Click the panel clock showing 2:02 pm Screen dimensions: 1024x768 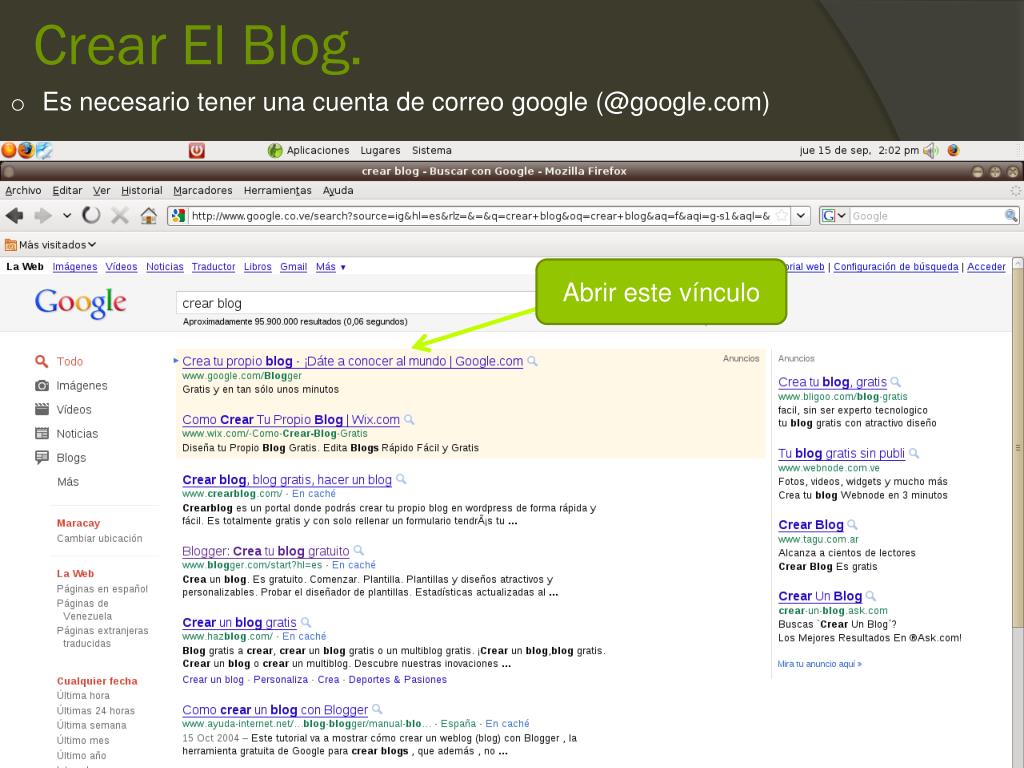pyautogui.click(x=859, y=150)
